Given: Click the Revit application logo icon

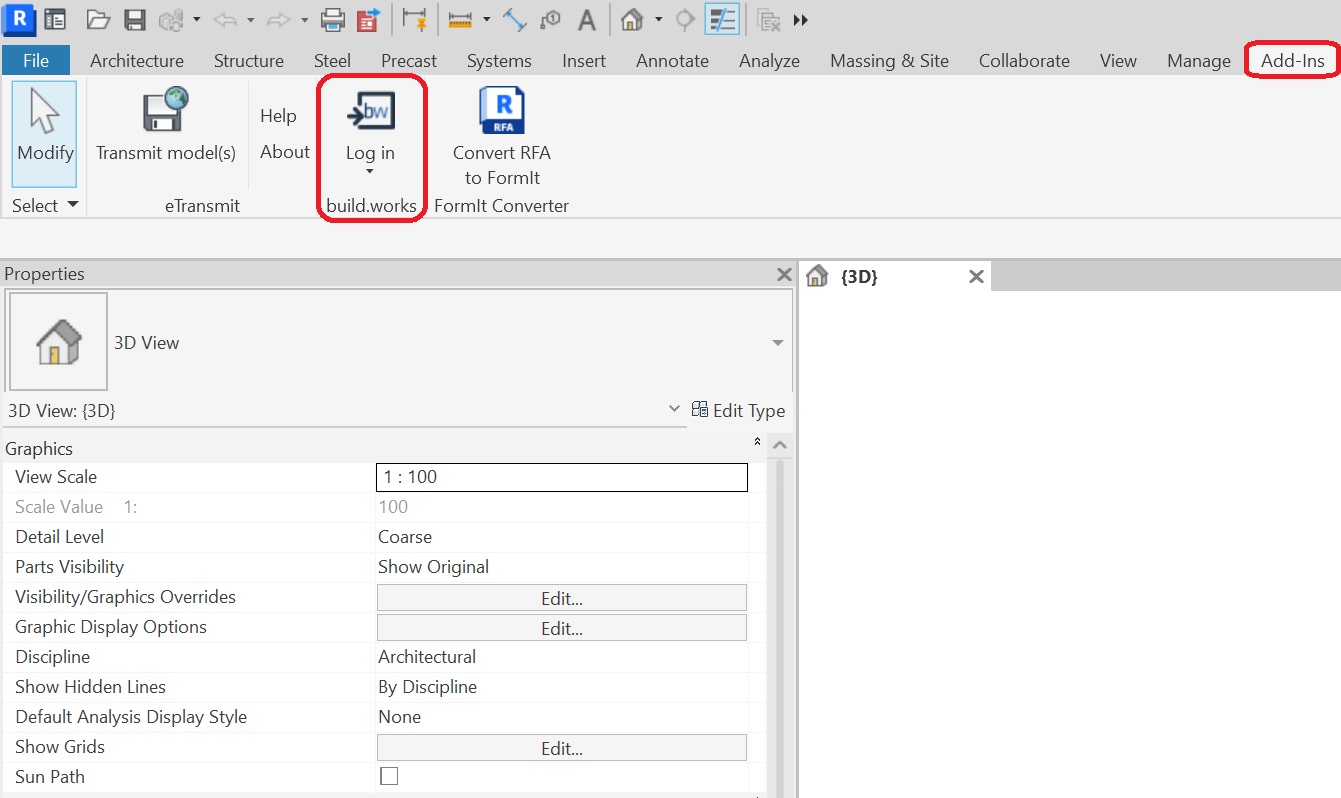Looking at the screenshot, I should [x=19, y=18].
